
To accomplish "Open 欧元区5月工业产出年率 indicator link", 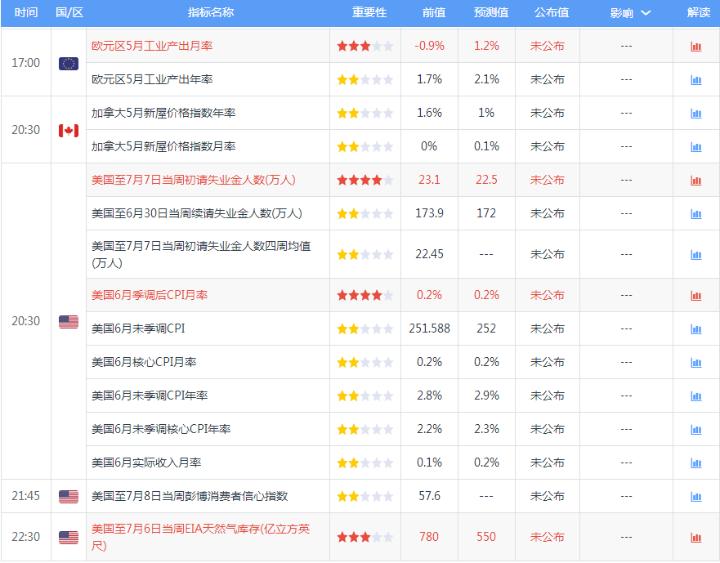I will click(152, 79).
